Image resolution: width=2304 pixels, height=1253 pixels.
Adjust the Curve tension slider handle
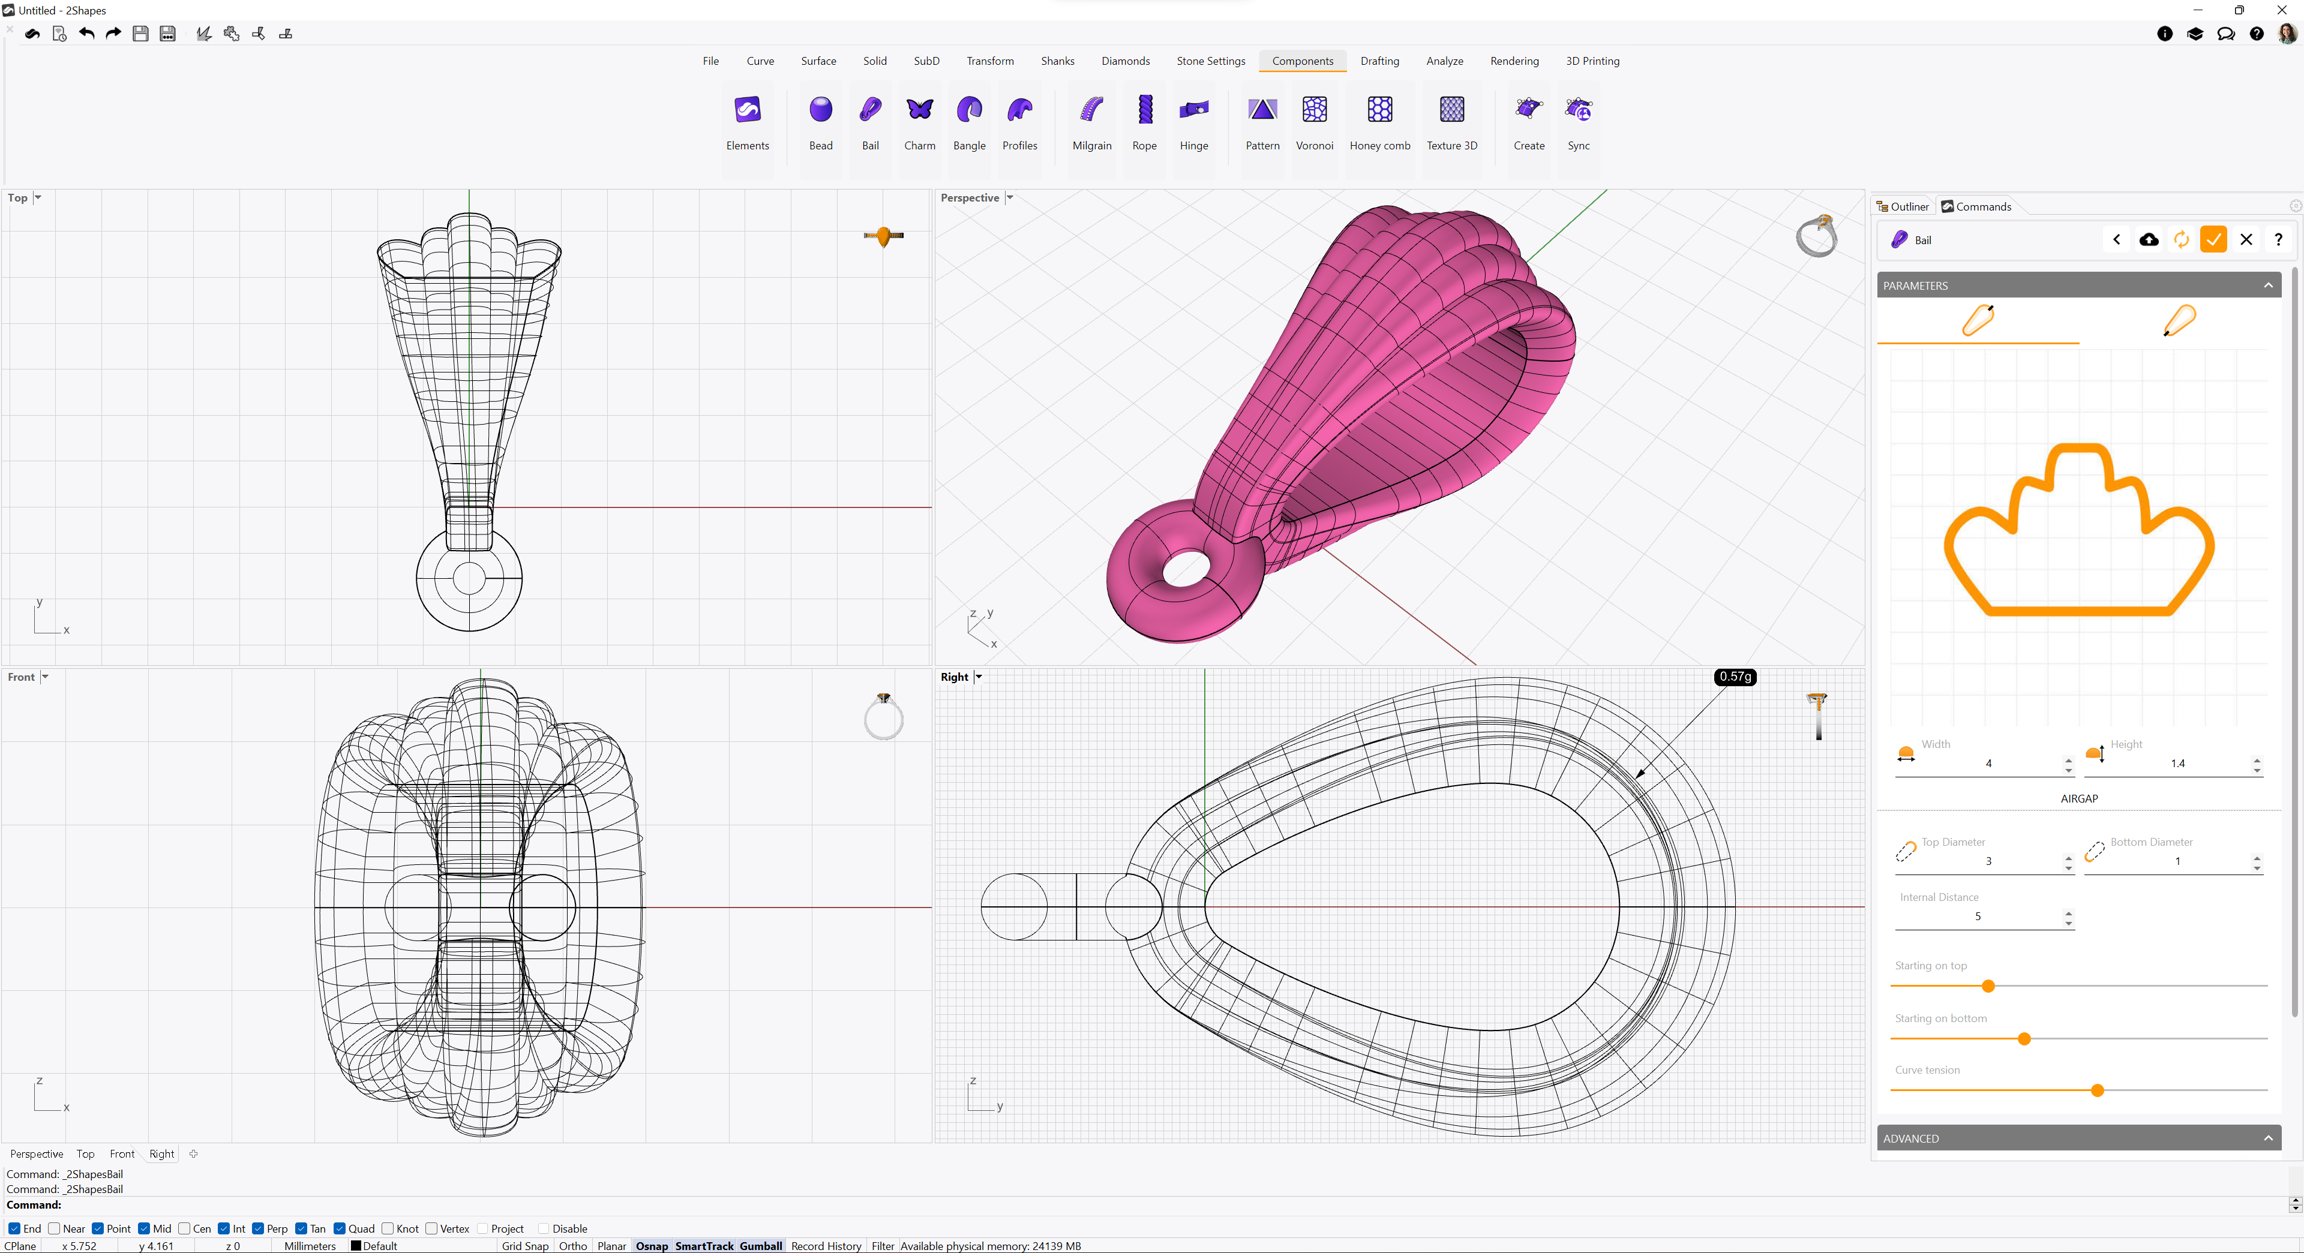[x=2097, y=1091]
